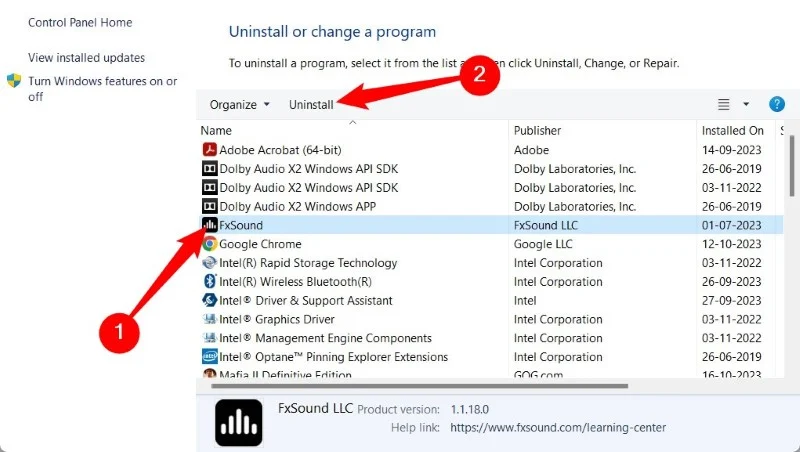The width and height of the screenshot is (800, 452).
Task: Click large FxSound logo in details pane
Action: point(239,423)
